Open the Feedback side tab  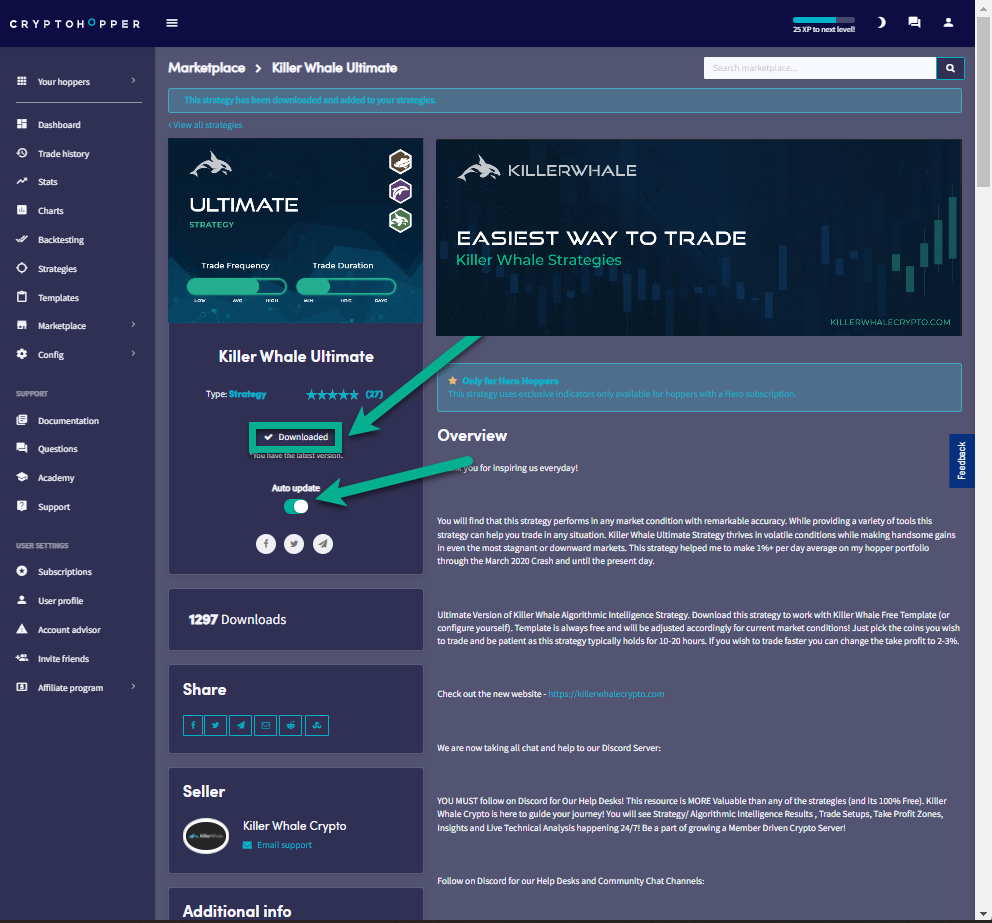point(961,460)
